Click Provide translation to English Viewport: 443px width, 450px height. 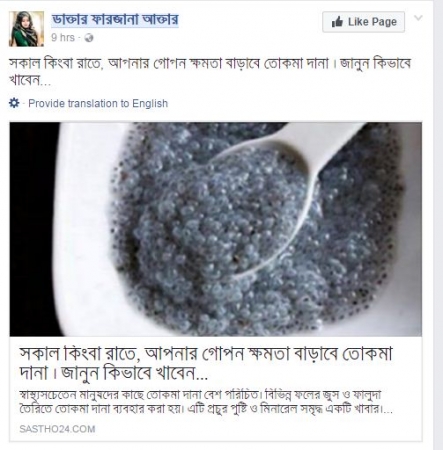[98, 103]
